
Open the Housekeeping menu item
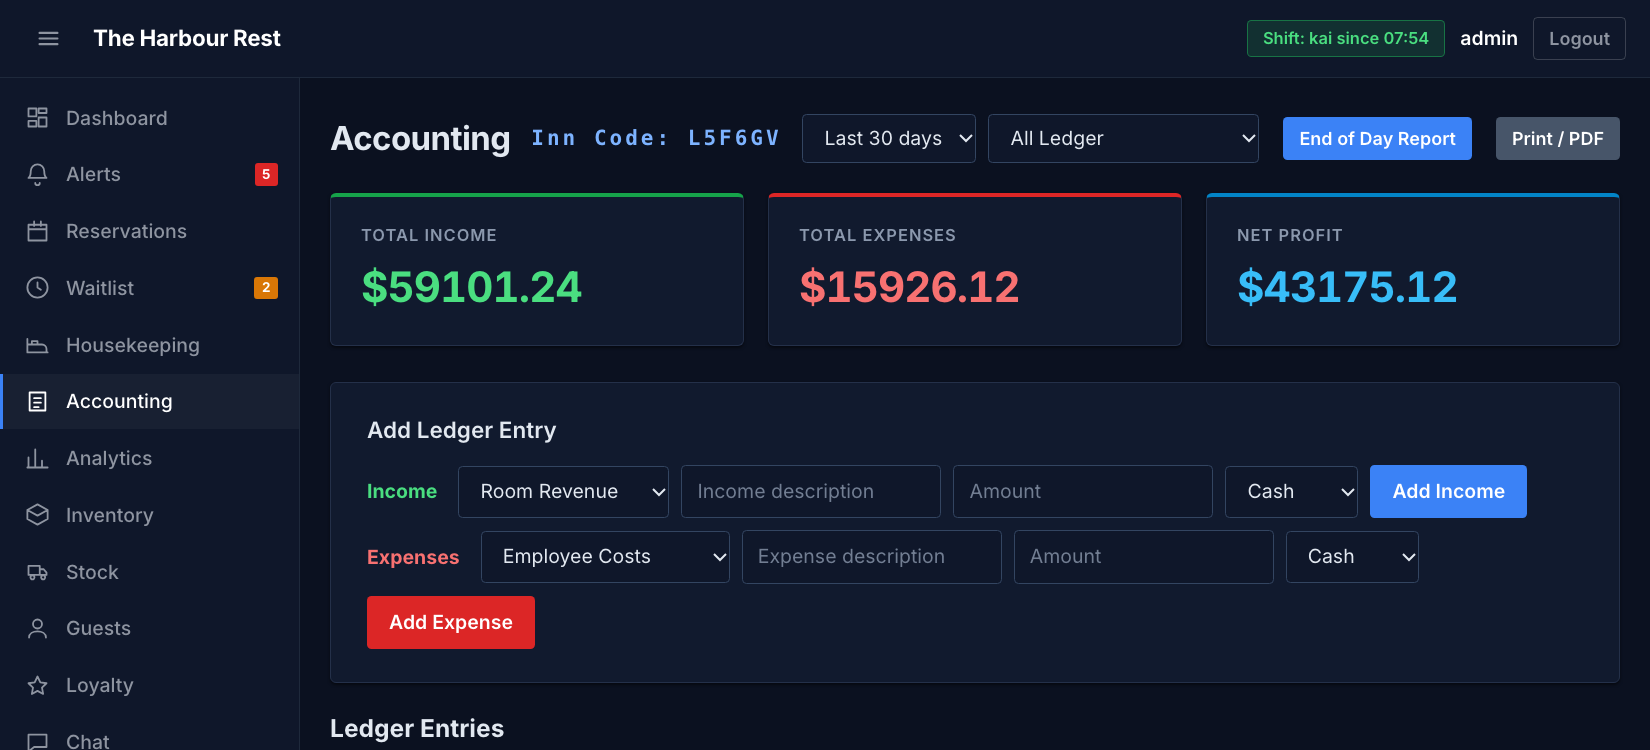[x=150, y=345]
